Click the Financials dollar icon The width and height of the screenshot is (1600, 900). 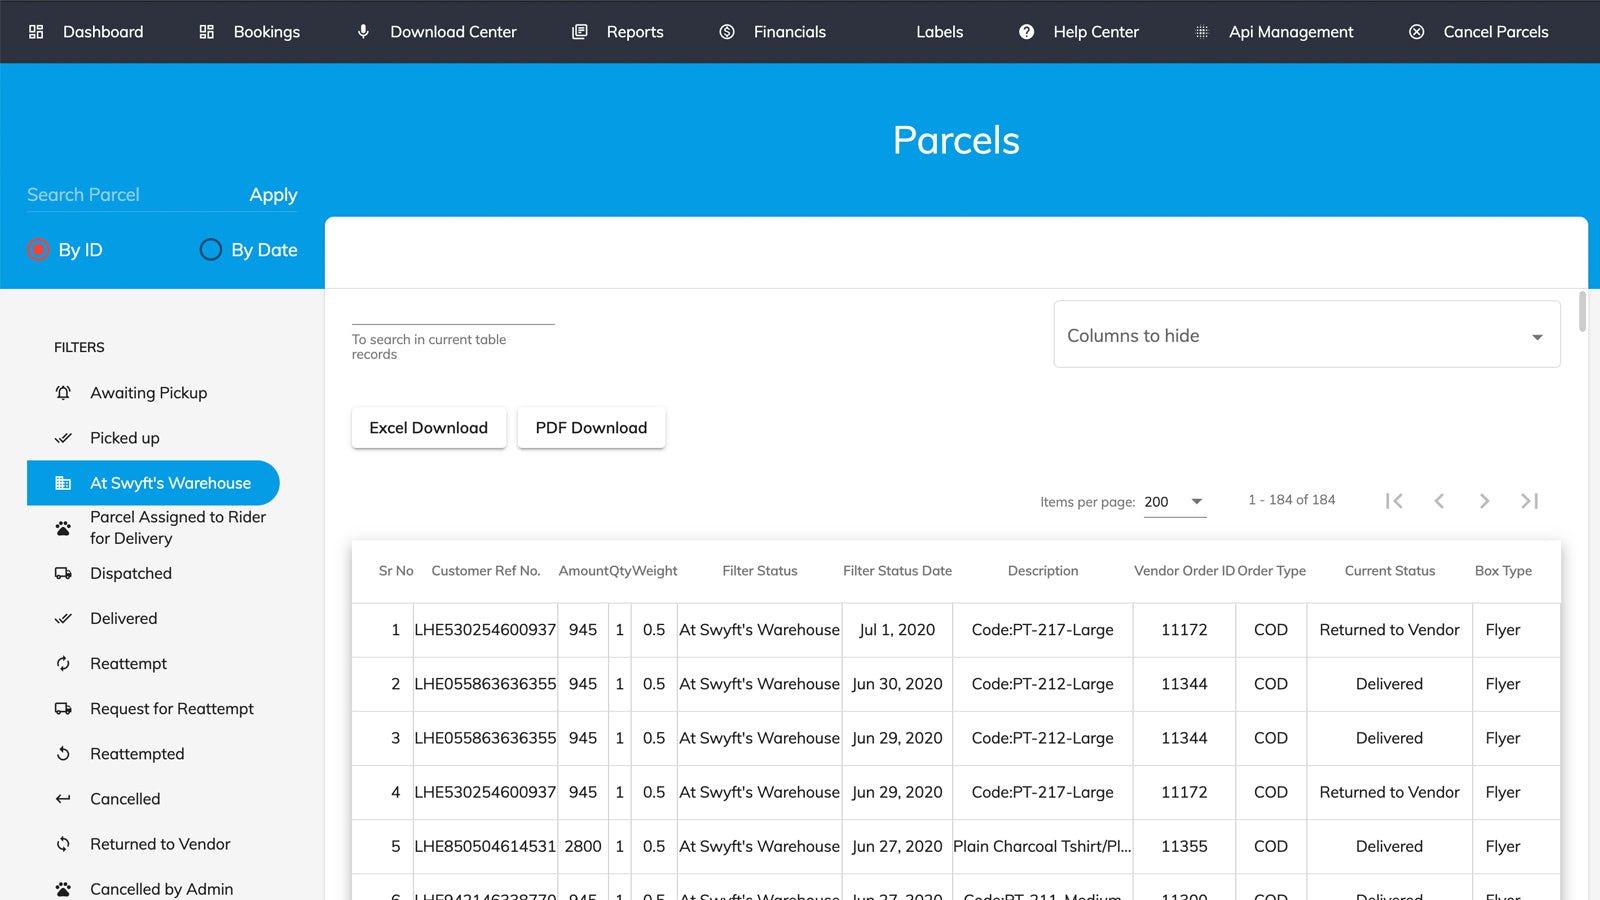click(x=727, y=32)
